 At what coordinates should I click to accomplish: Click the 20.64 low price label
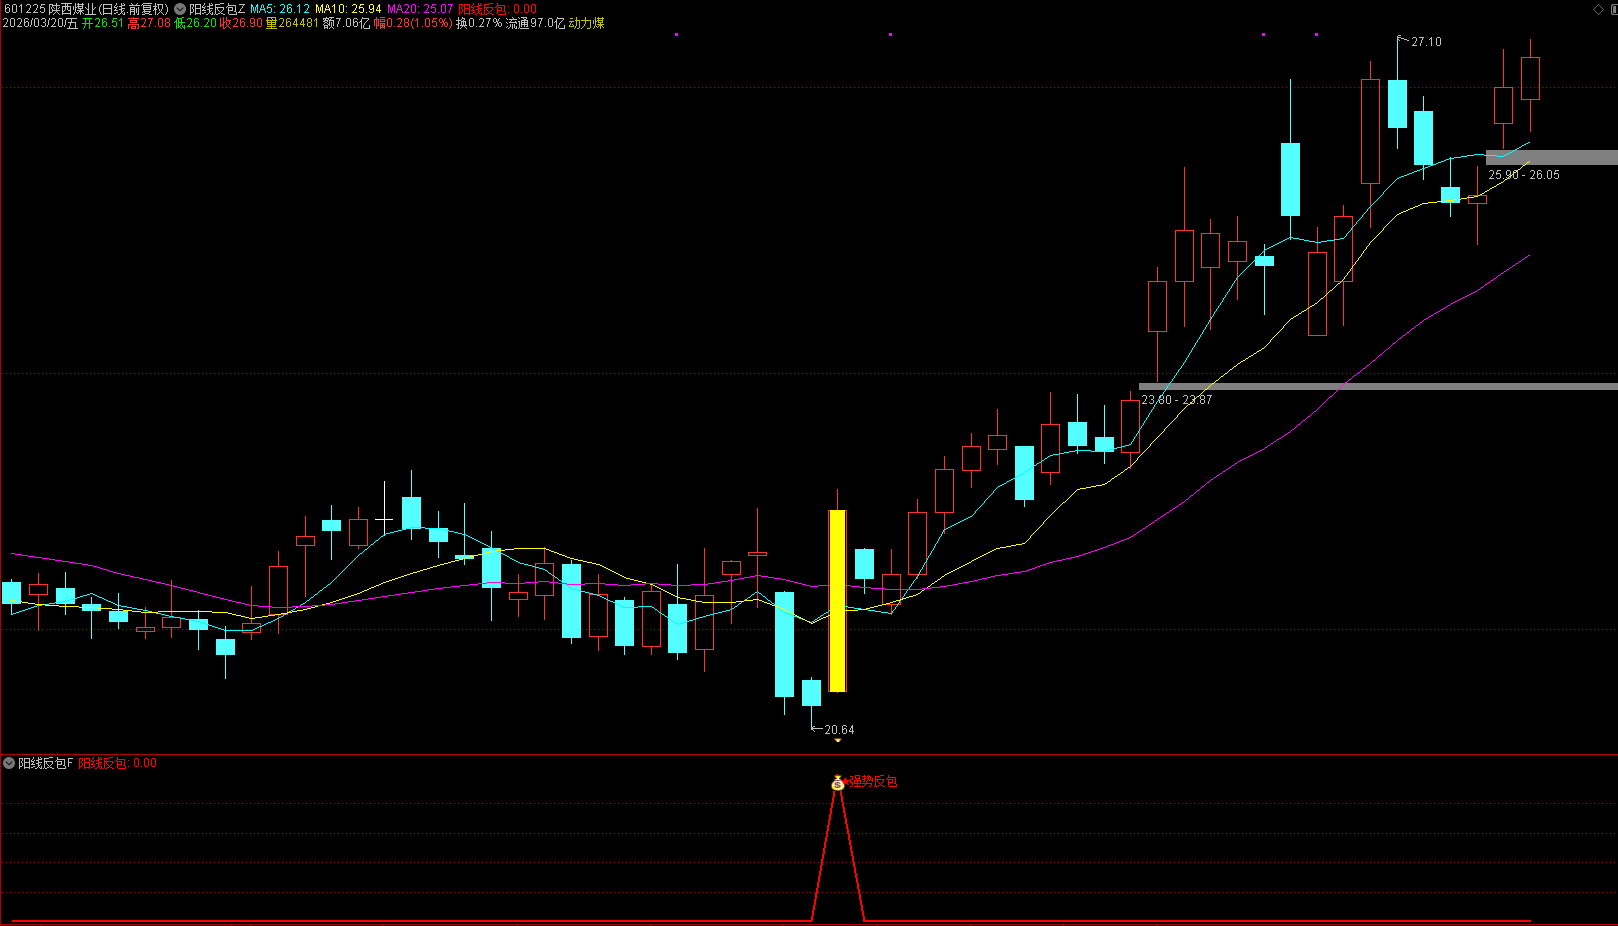(839, 730)
